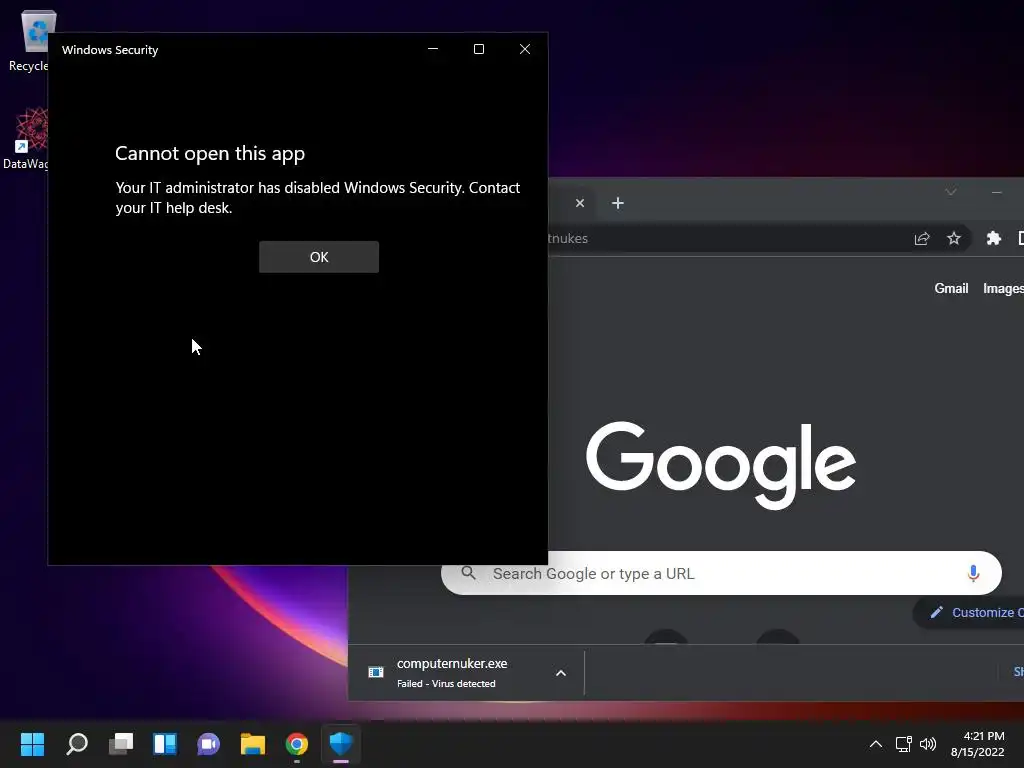Maximize the Windows Security window
This screenshot has width=1024, height=768.
(x=479, y=50)
